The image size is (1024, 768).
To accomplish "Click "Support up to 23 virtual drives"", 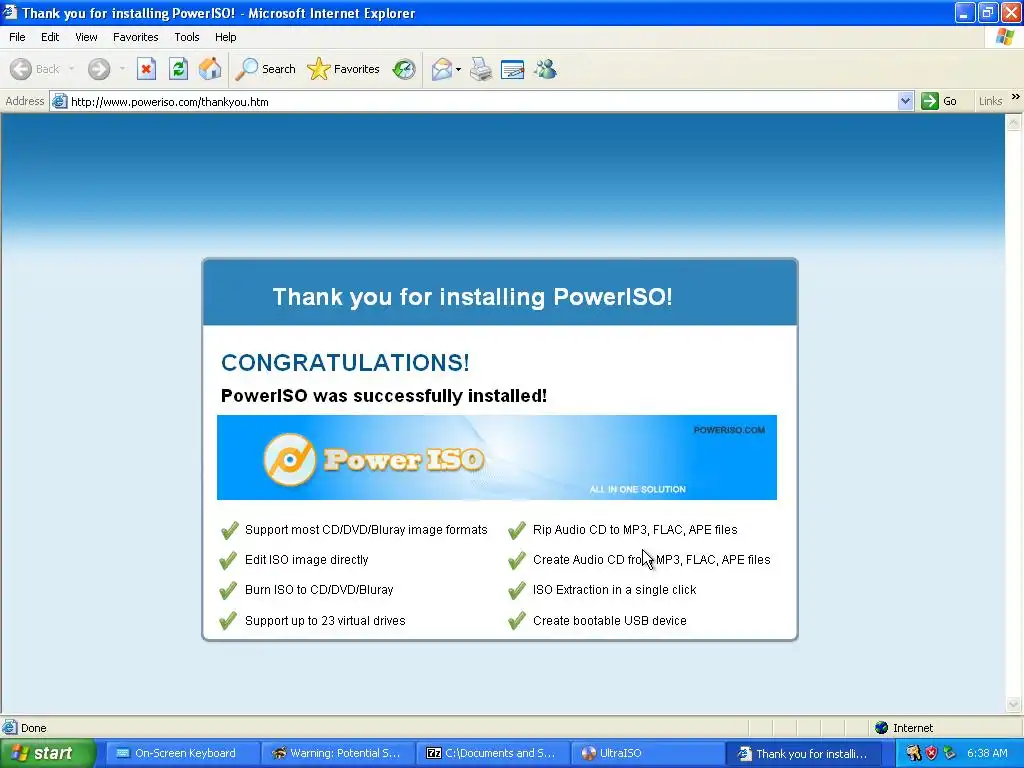I will click(x=325, y=620).
